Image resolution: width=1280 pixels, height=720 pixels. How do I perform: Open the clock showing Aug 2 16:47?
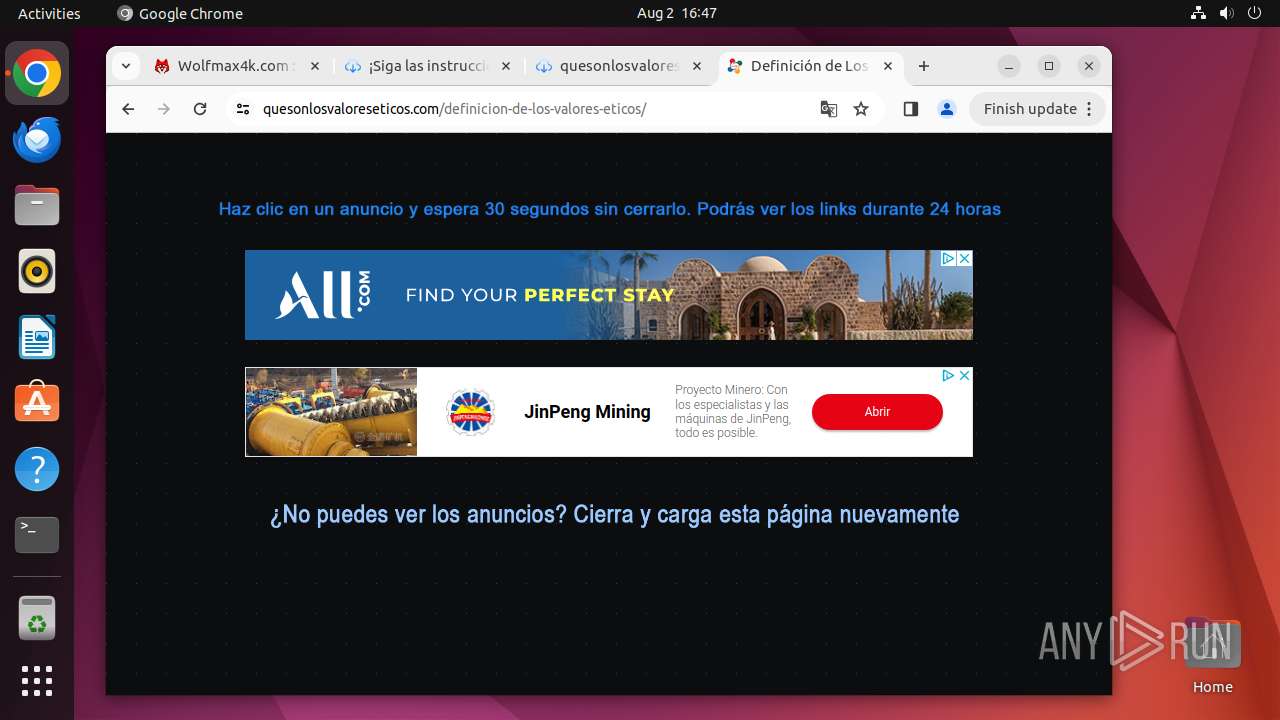tap(677, 13)
